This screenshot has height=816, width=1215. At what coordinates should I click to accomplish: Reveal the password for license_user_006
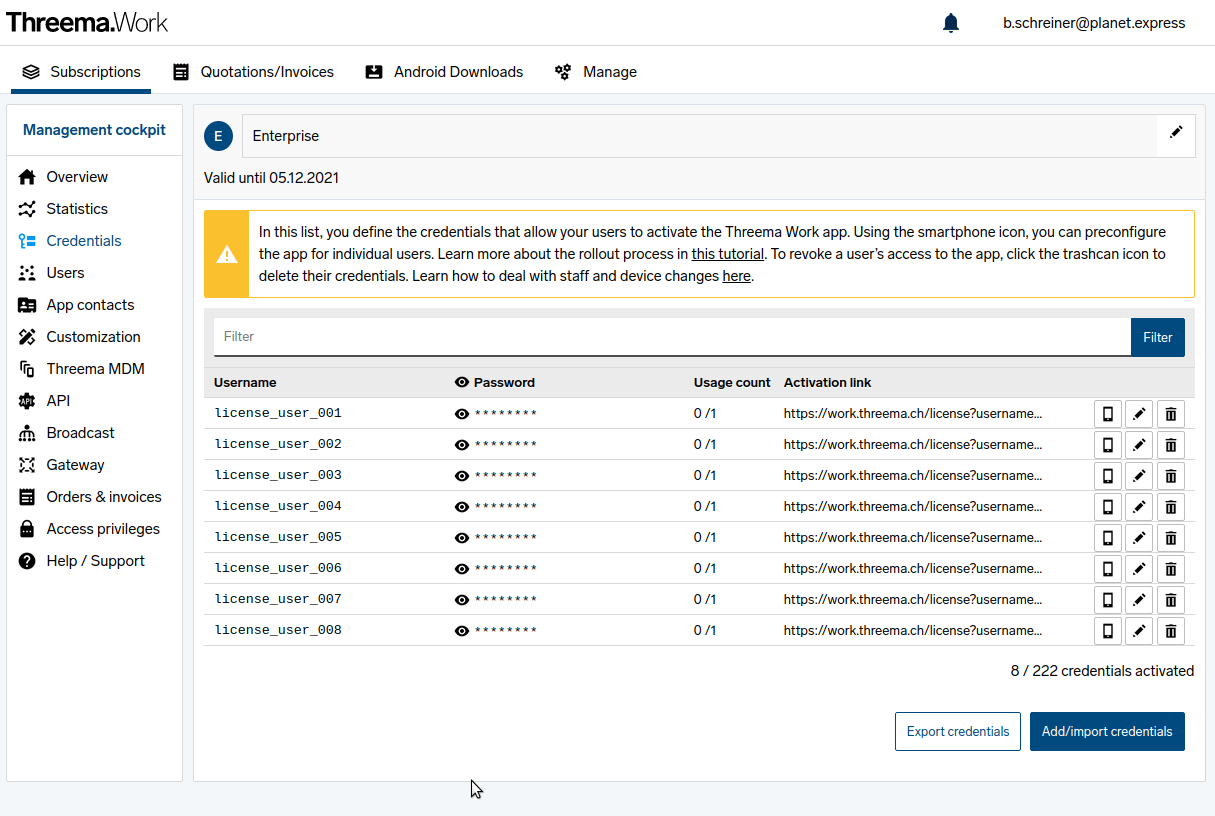tap(462, 568)
